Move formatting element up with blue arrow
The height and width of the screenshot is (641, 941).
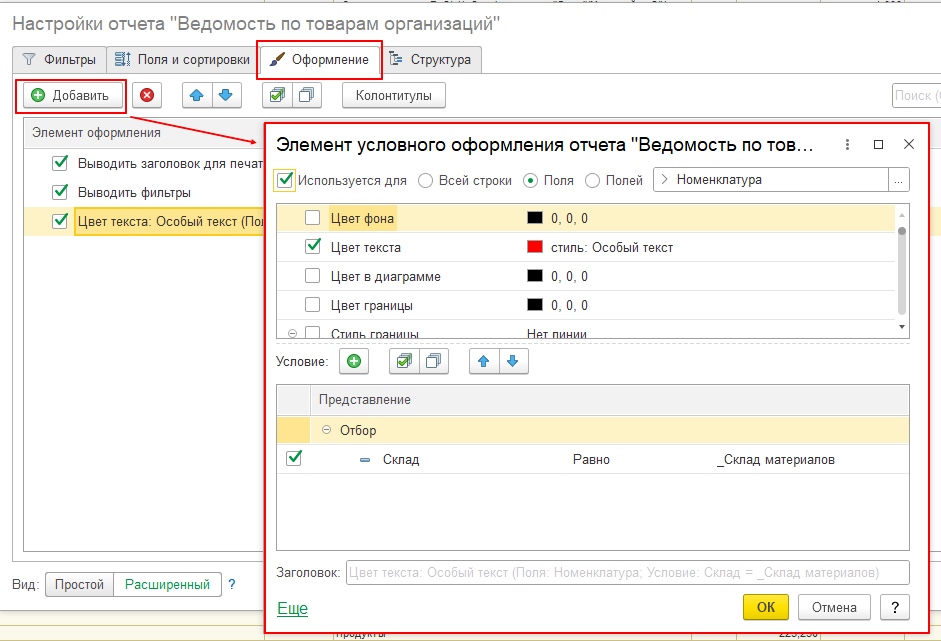point(197,95)
